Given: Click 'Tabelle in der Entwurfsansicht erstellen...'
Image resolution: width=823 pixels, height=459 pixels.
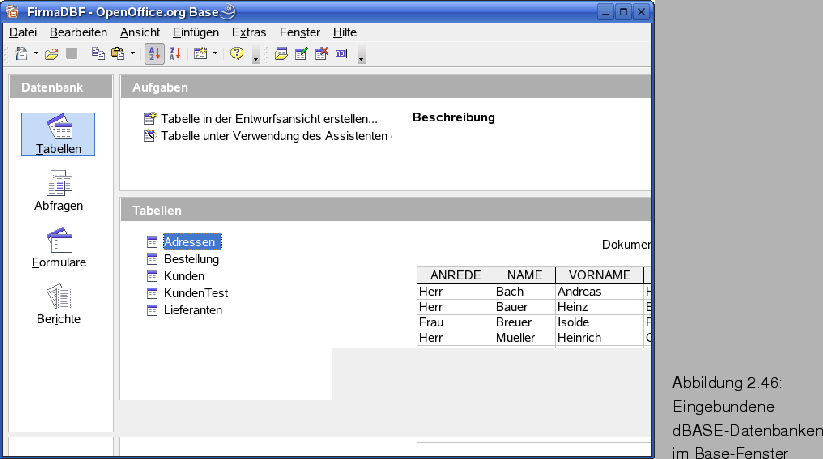Looking at the screenshot, I should point(269,119).
